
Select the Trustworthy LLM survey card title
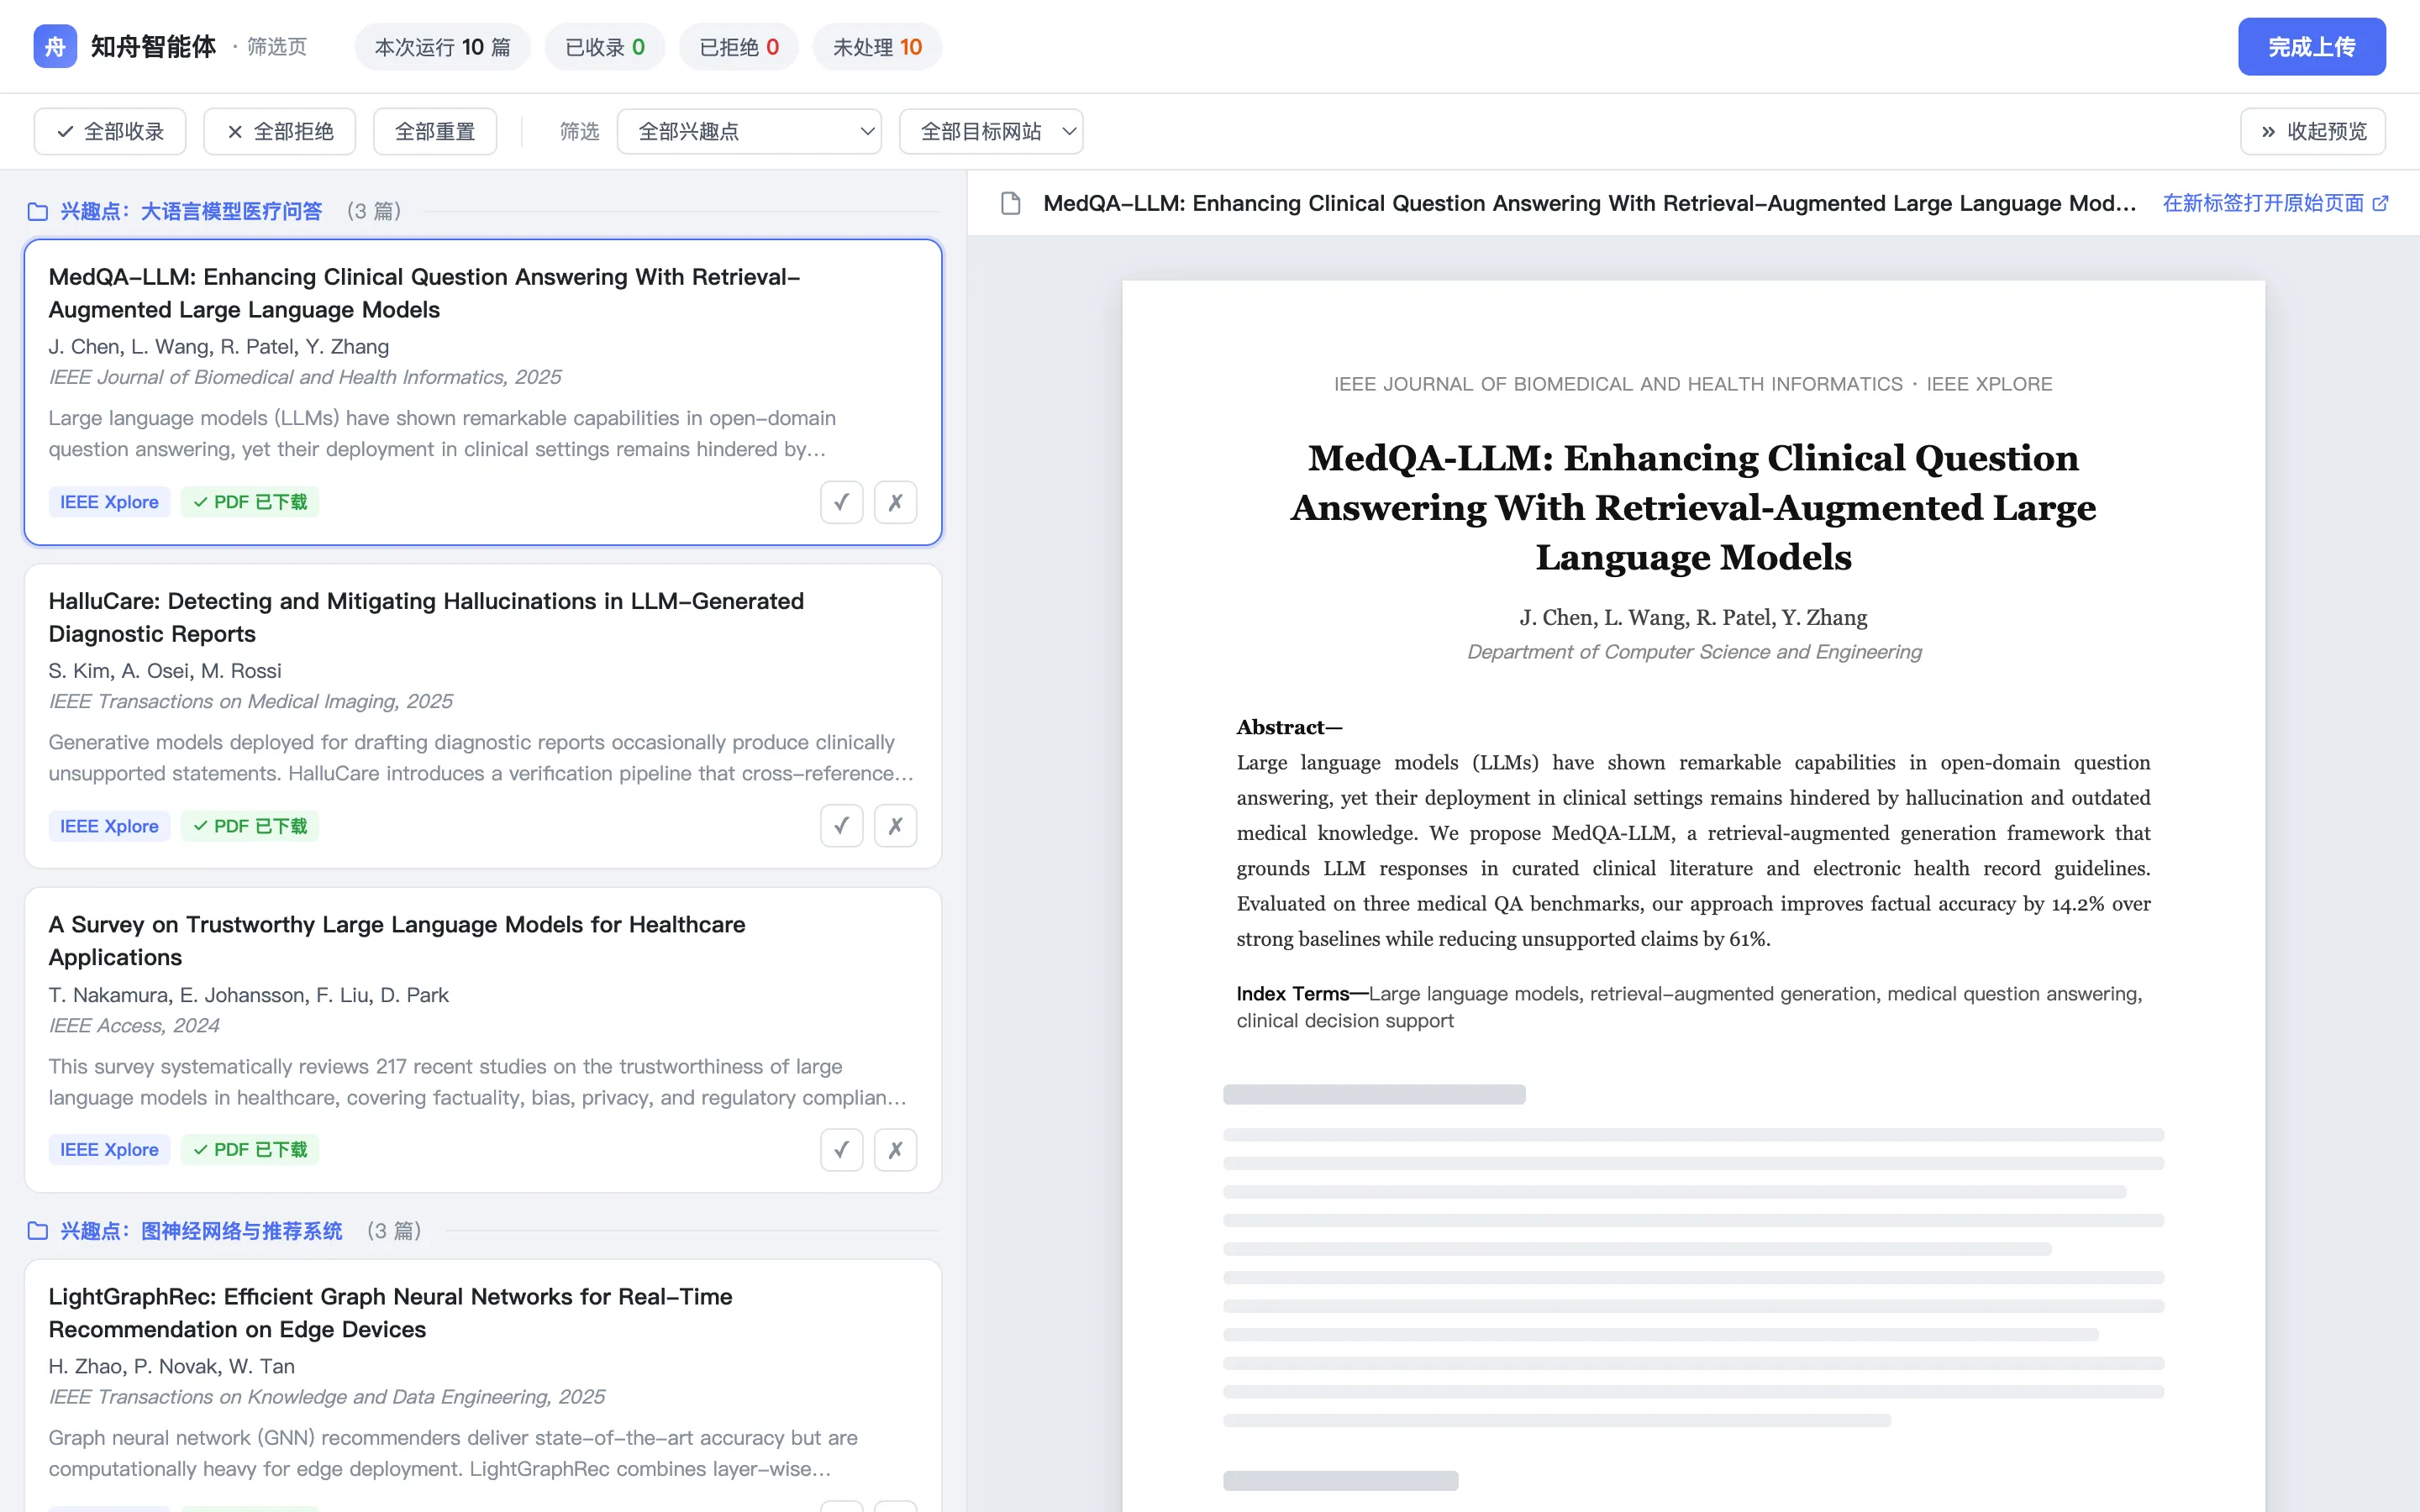(397, 940)
